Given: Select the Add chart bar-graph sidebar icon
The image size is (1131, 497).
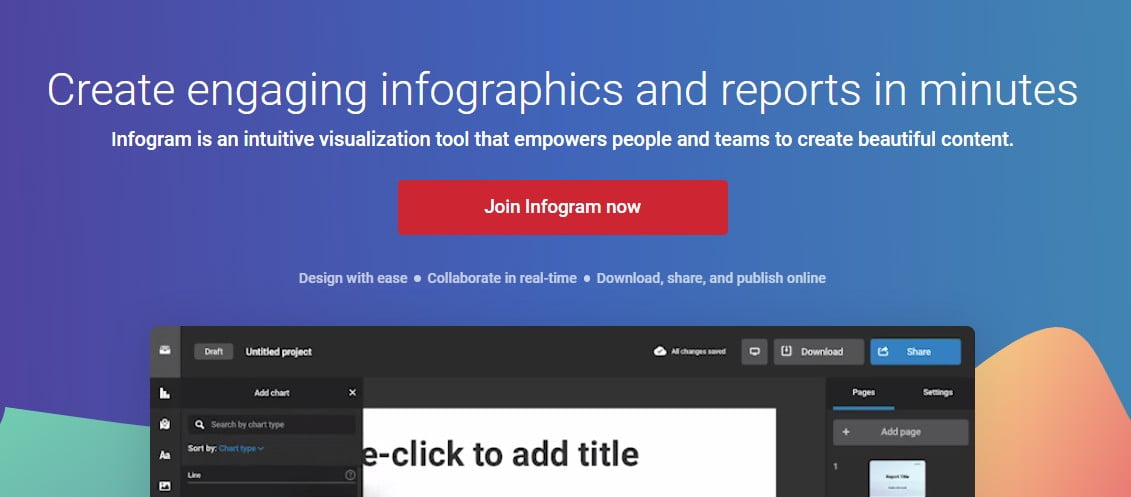Looking at the screenshot, I should click(x=164, y=393).
